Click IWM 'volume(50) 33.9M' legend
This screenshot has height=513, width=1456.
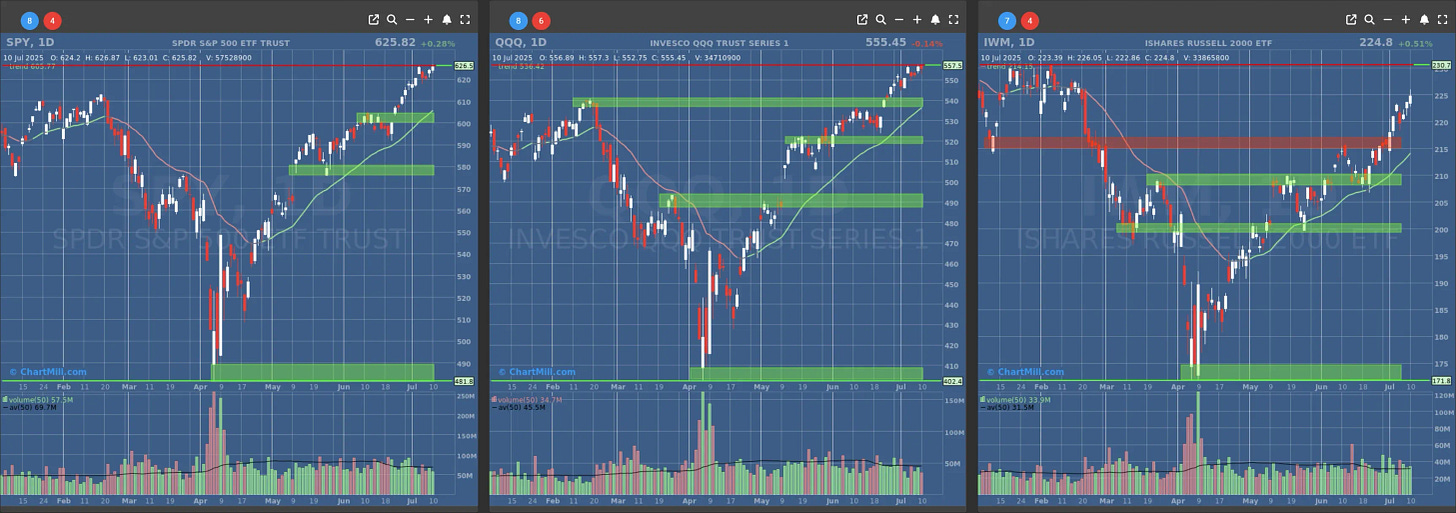tap(1015, 399)
